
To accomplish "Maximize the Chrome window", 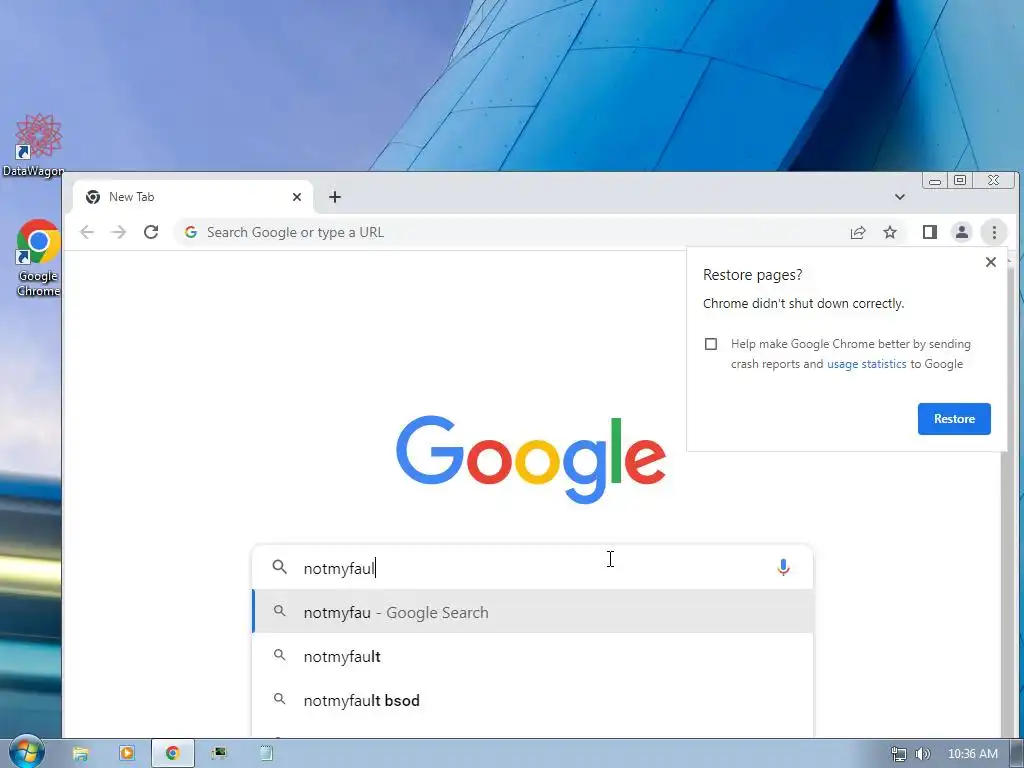I will coord(960,180).
